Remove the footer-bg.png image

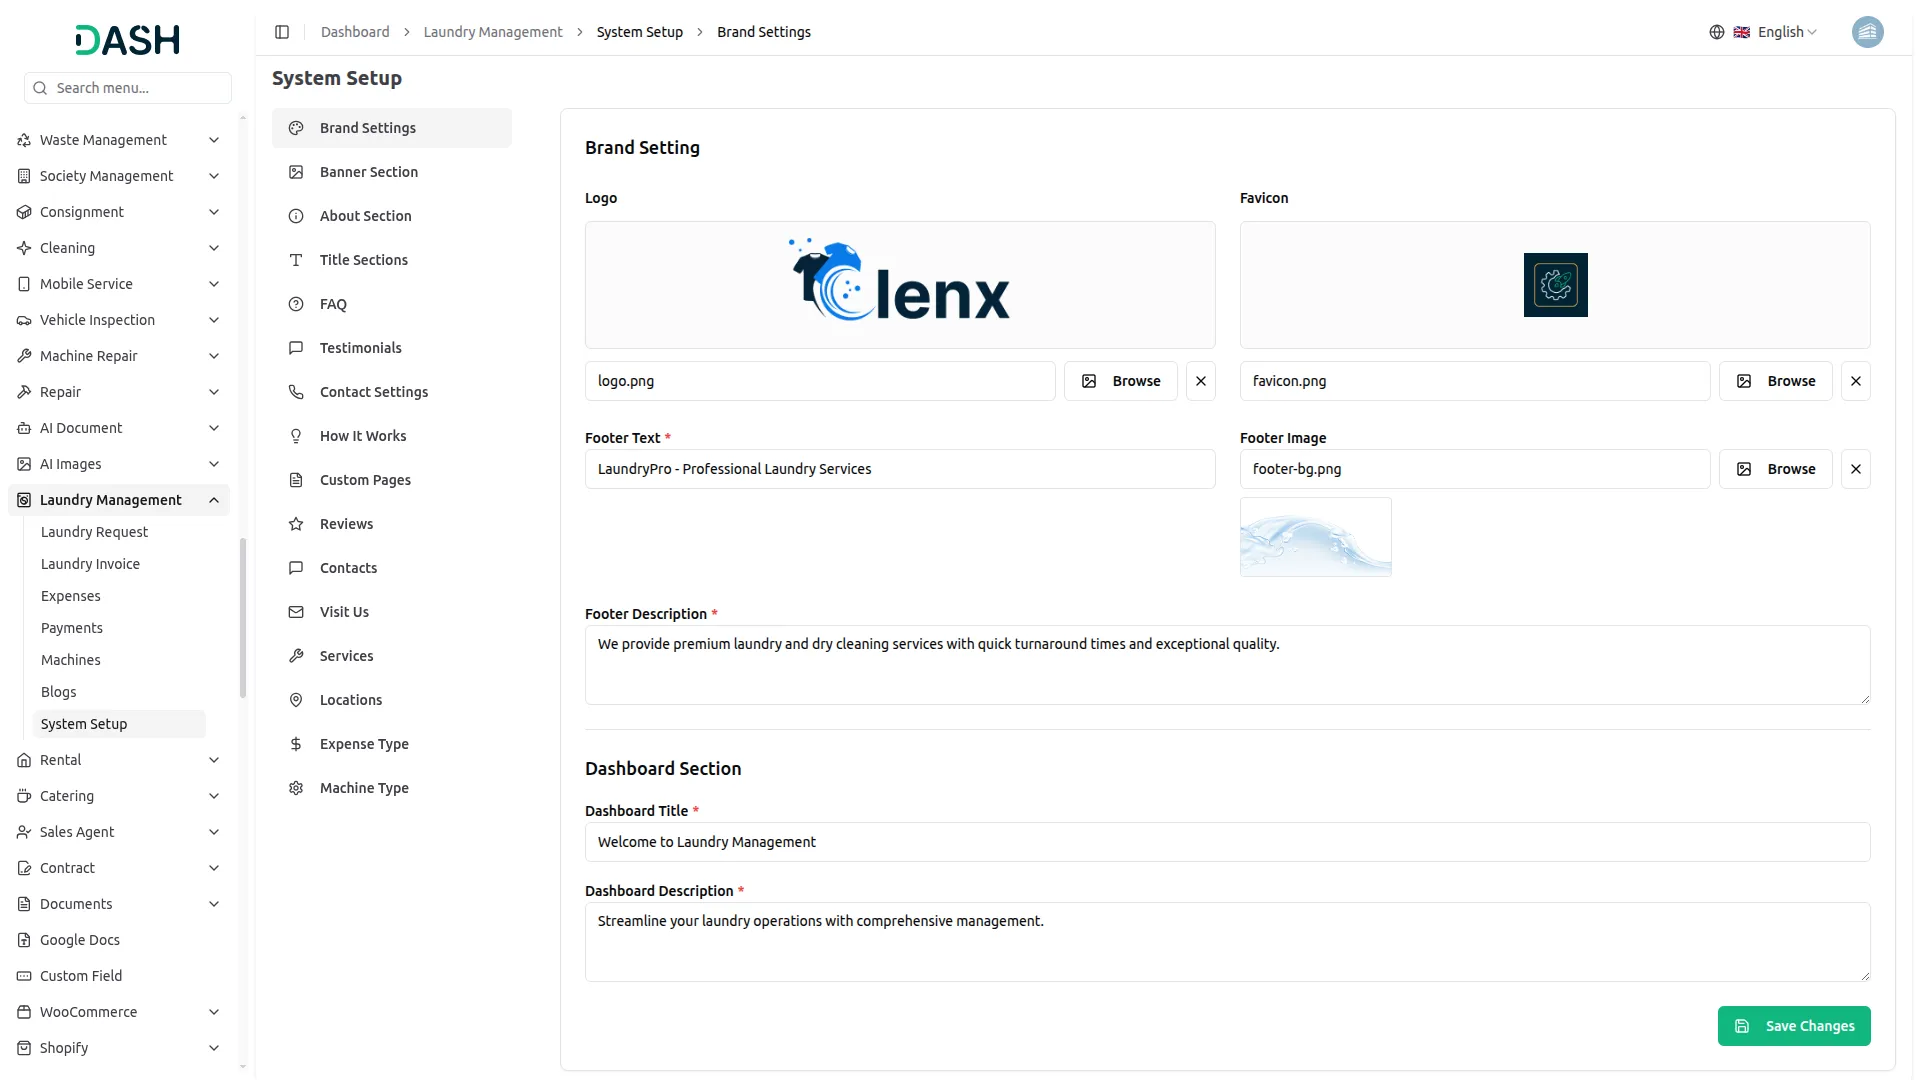(x=1856, y=469)
